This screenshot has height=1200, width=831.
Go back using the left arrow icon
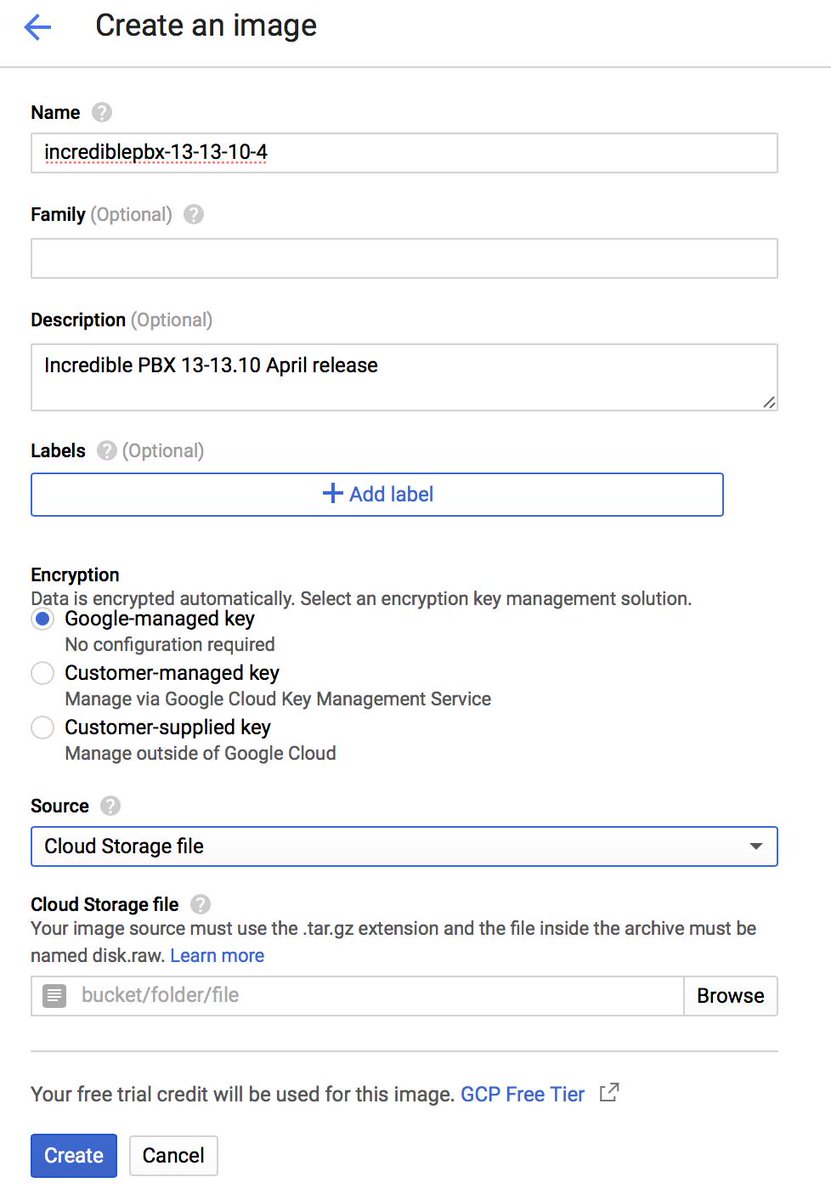pyautogui.click(x=37, y=26)
